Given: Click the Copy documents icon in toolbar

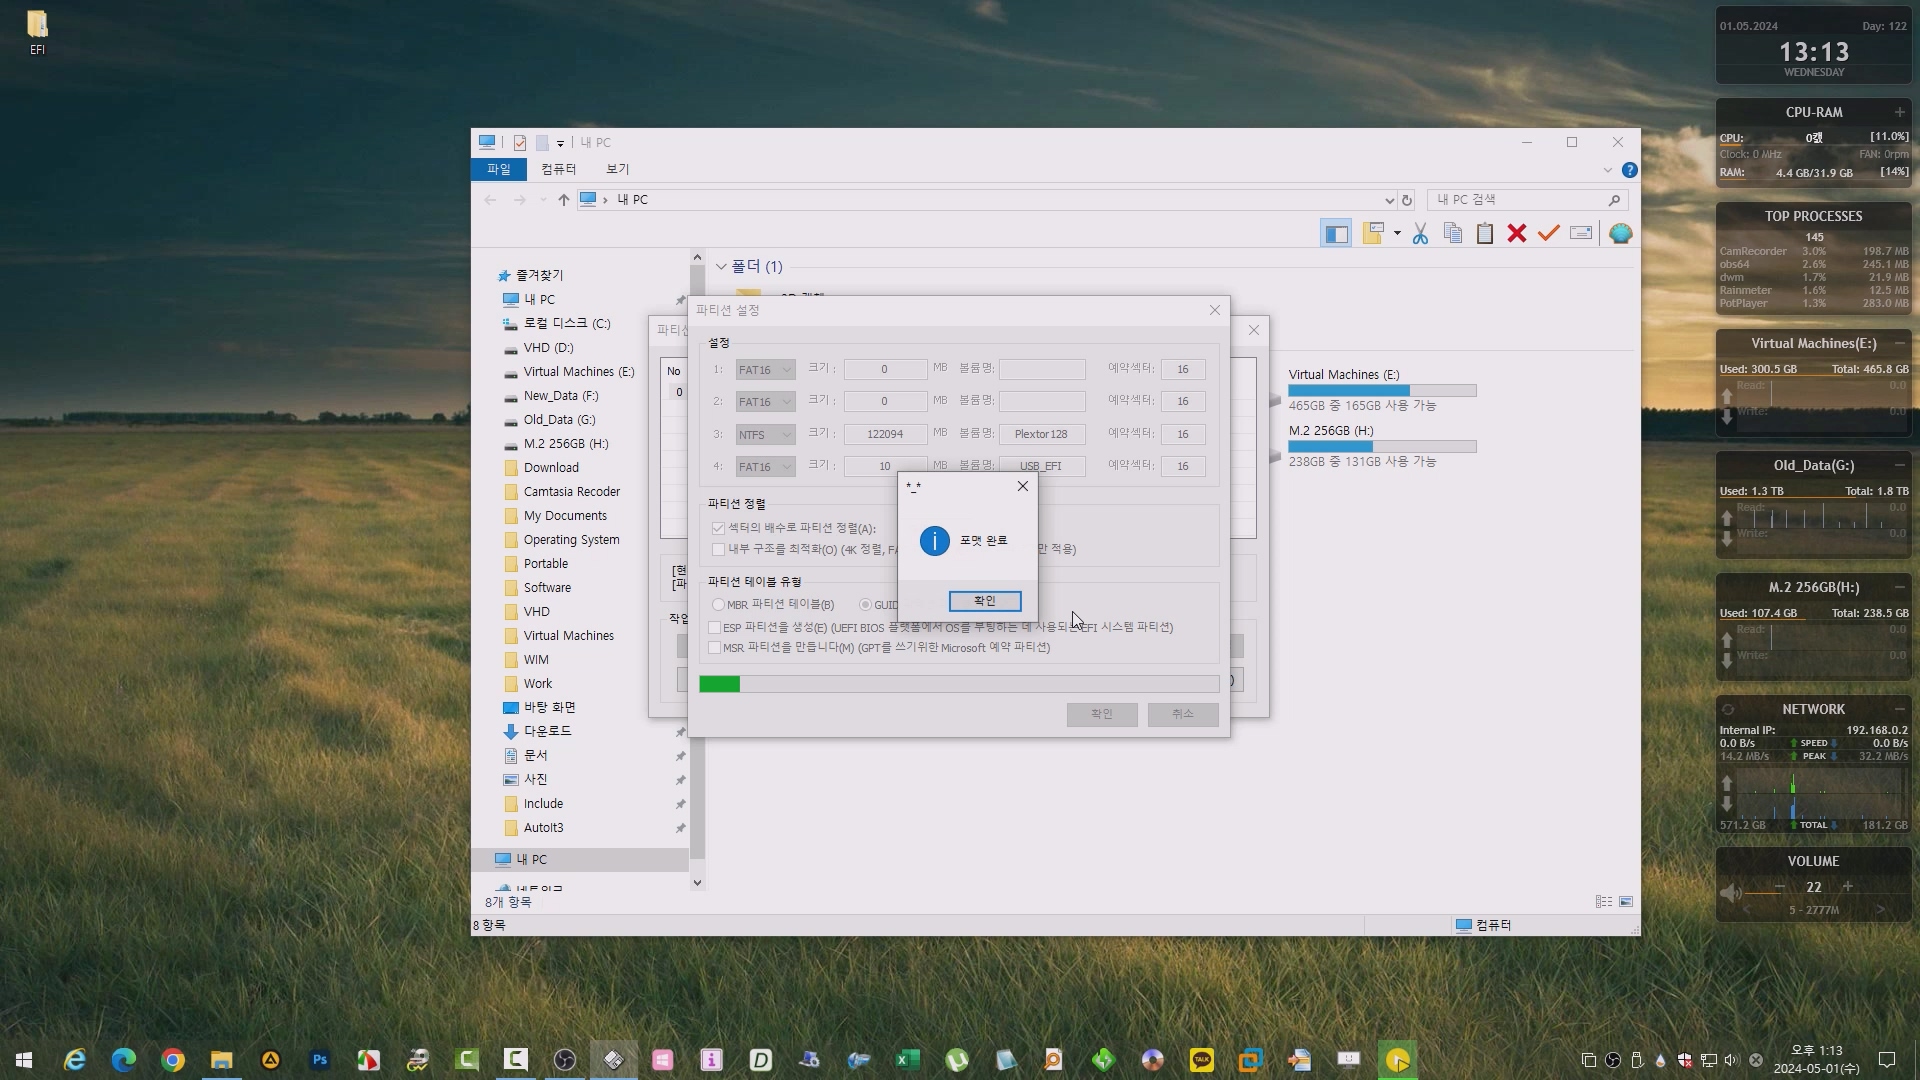Looking at the screenshot, I should (1453, 234).
